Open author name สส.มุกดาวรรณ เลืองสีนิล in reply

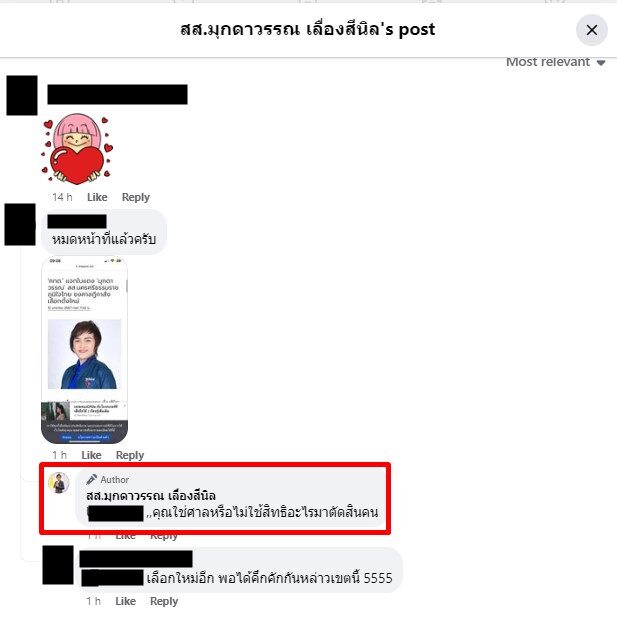151,495
